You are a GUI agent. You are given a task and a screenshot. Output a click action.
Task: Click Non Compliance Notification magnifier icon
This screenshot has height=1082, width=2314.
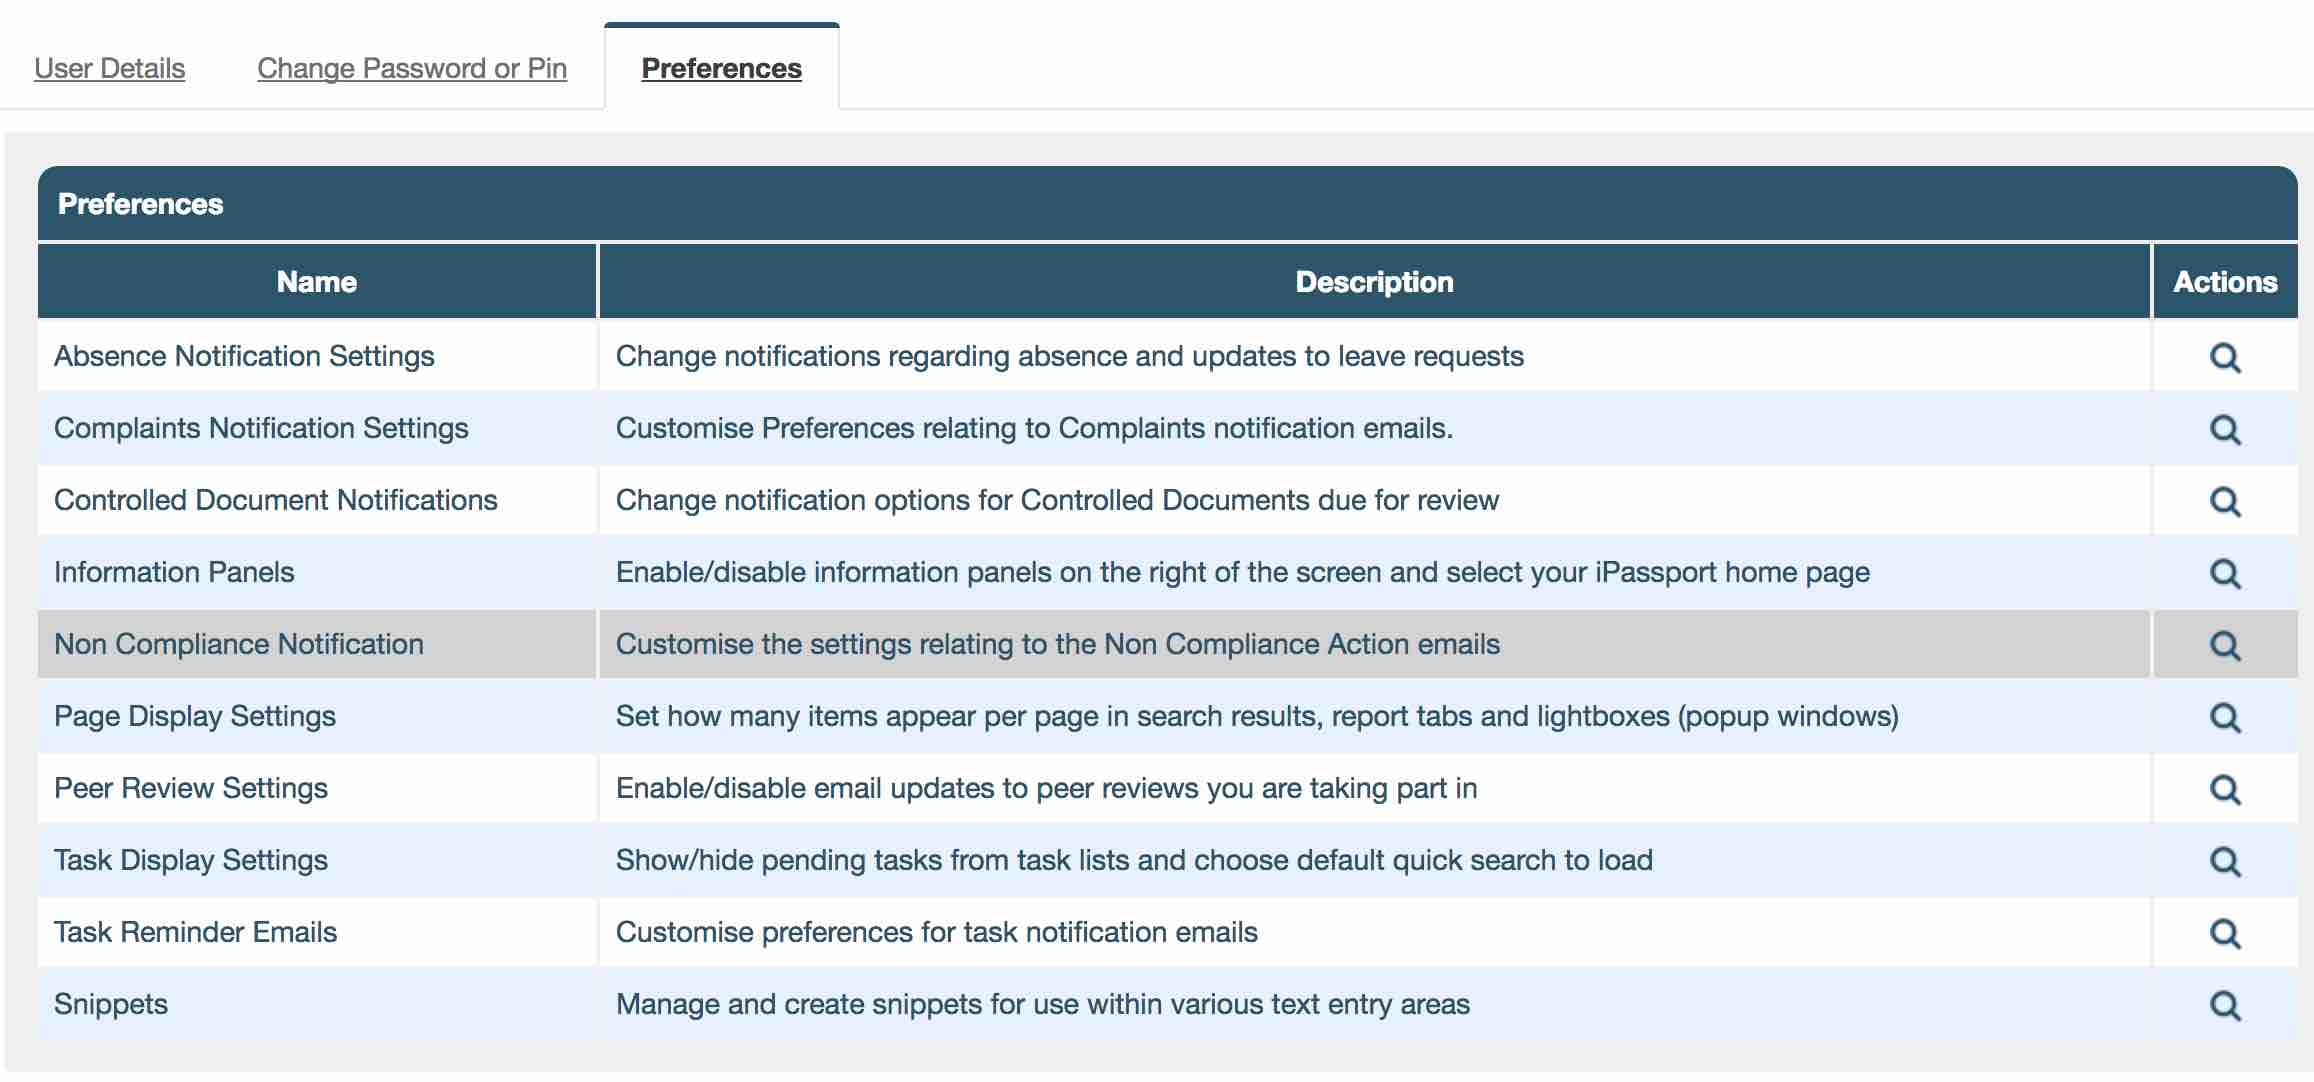point(2224,645)
